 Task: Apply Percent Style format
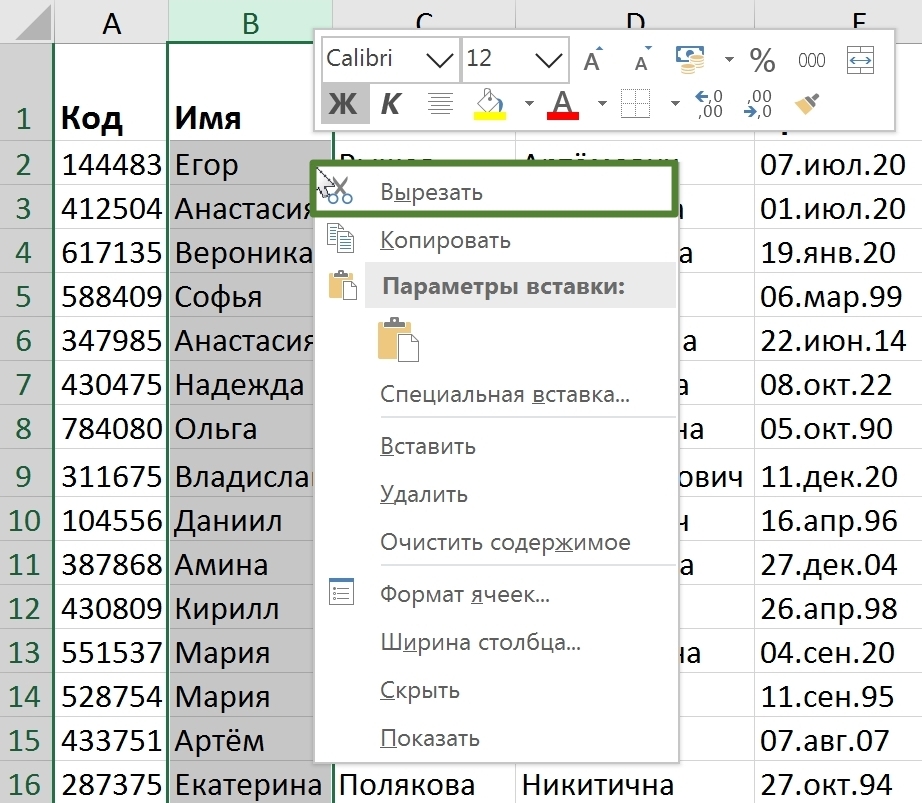point(762,60)
